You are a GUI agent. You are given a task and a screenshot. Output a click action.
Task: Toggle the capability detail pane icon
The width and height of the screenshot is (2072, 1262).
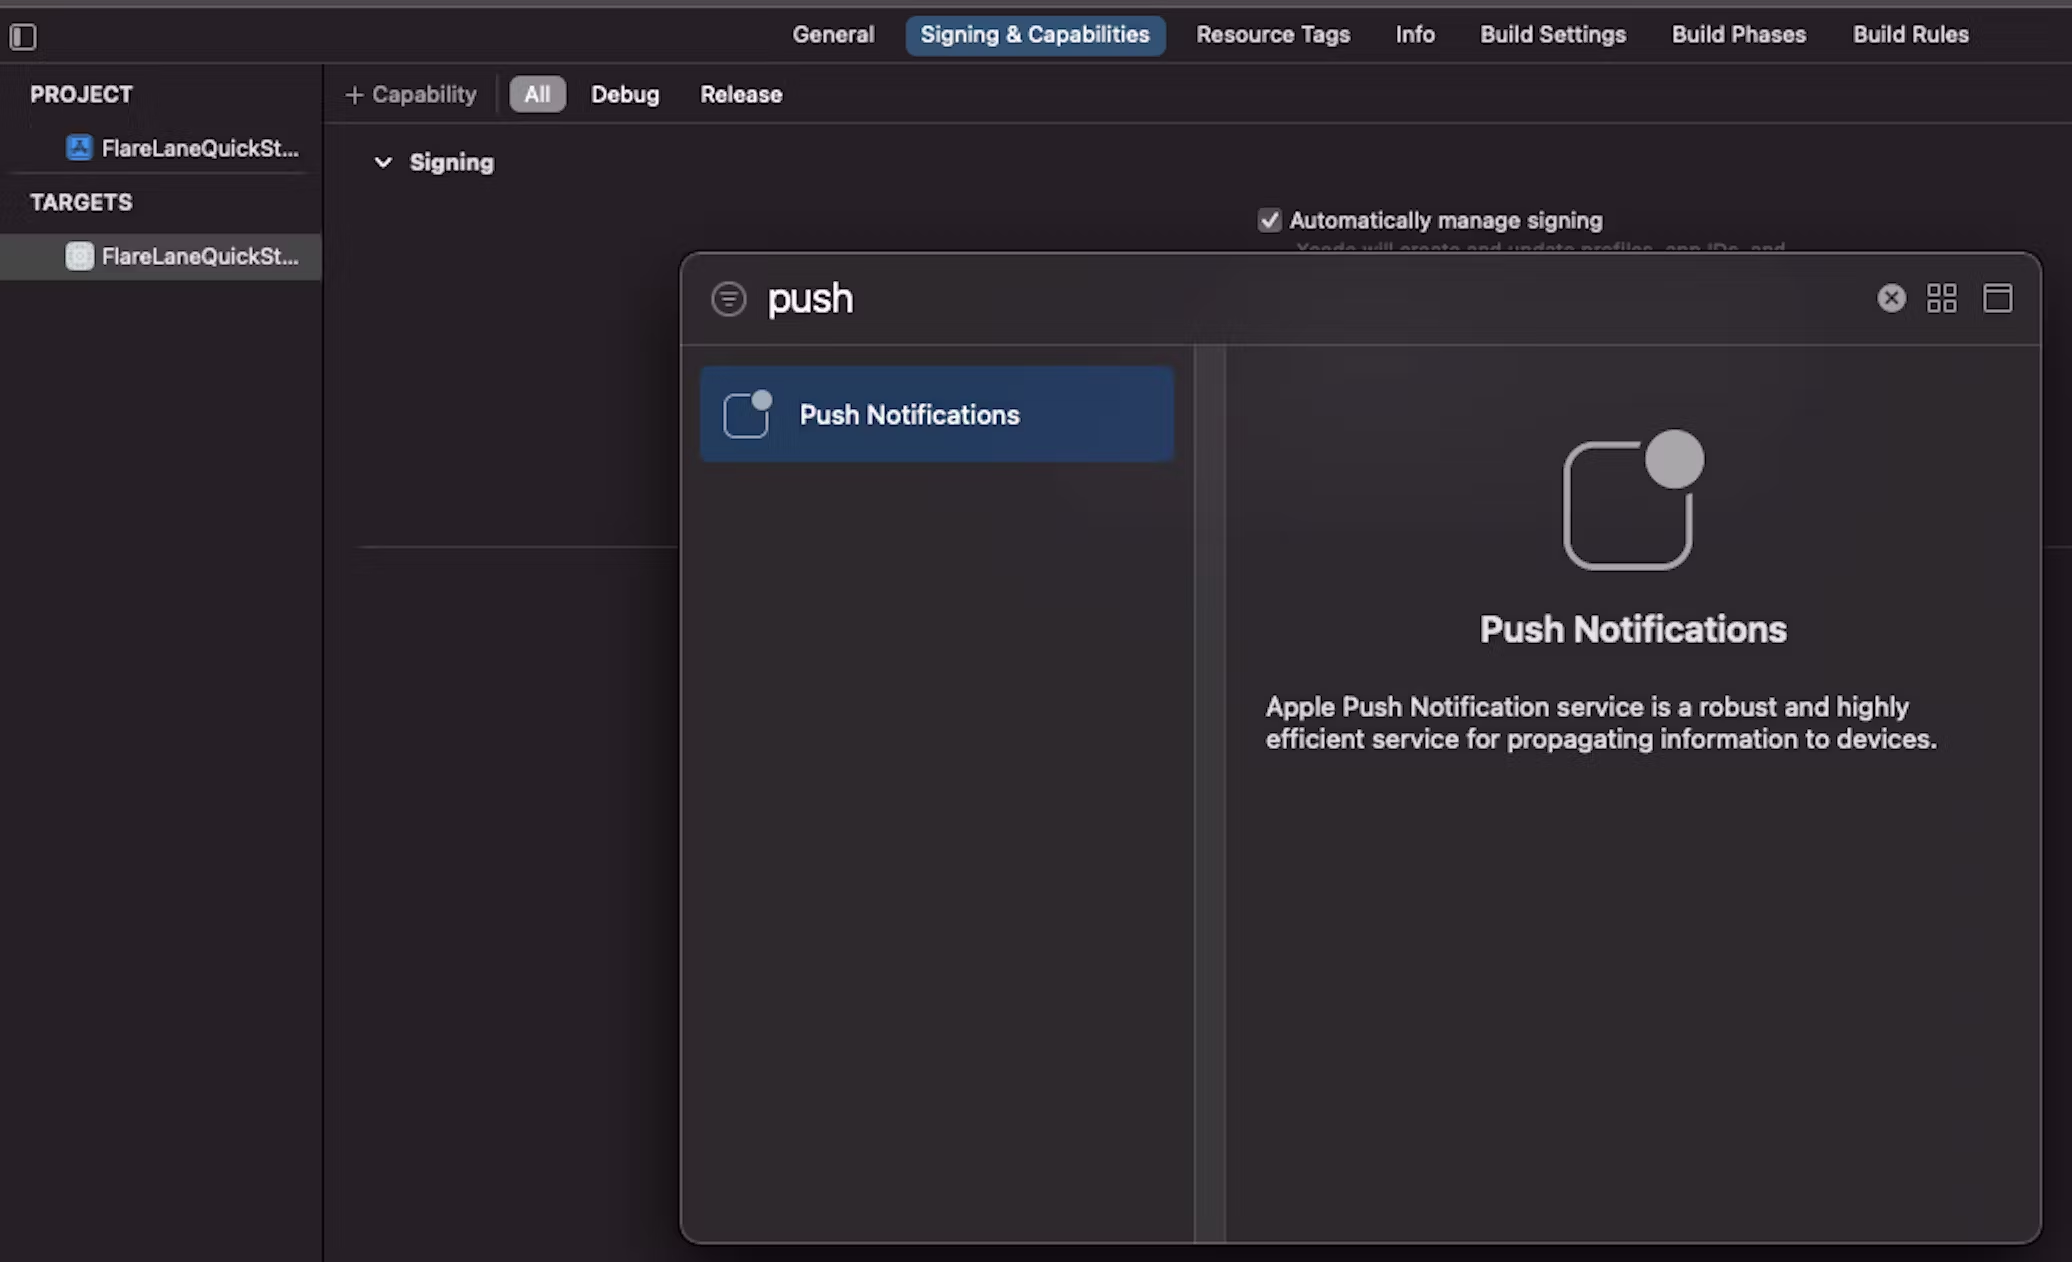pos(1997,298)
